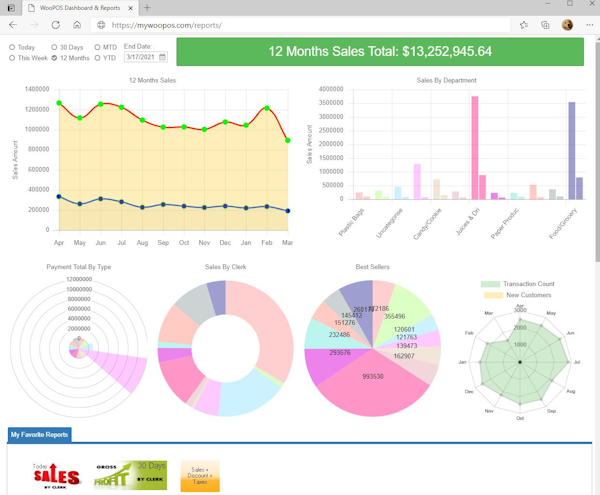Reload the page with the refresh icon
The height and width of the screenshot is (495, 600).
pos(56,25)
